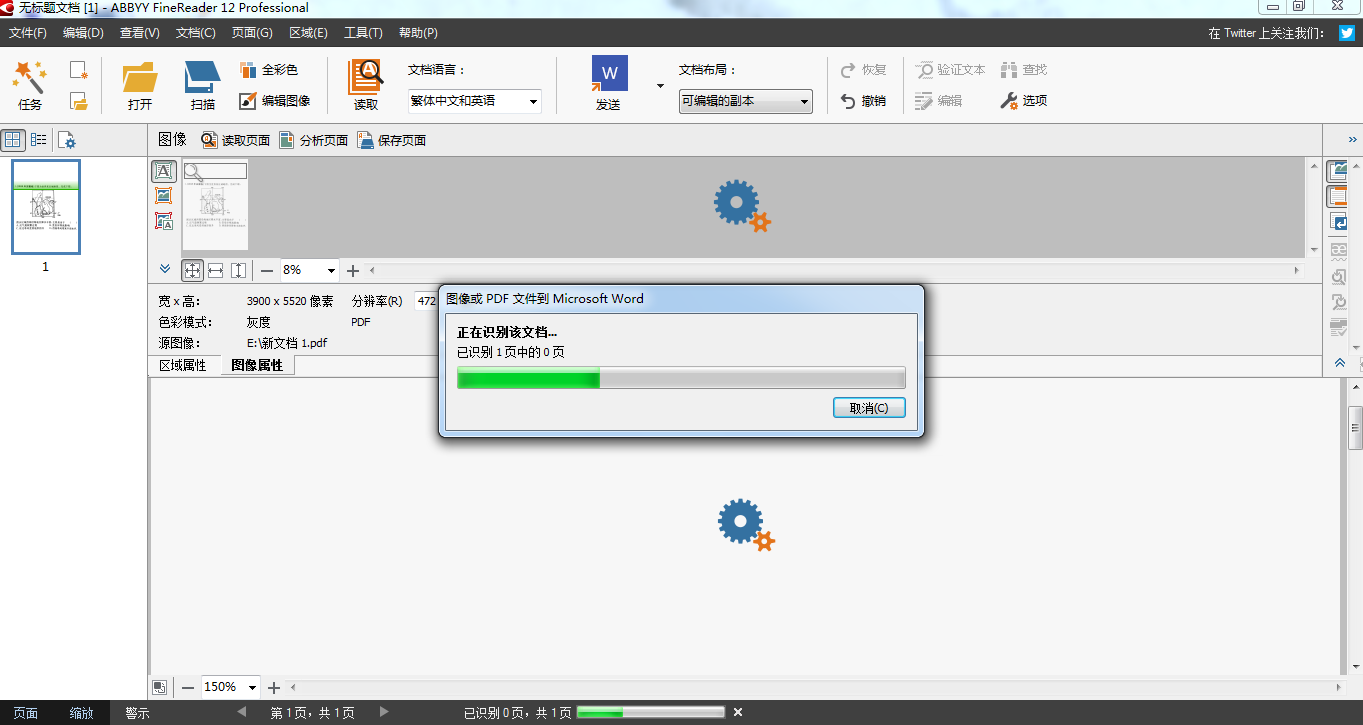This screenshot has height=725, width=1363.
Task: Click the Read (读取) icon
Action: tap(366, 85)
